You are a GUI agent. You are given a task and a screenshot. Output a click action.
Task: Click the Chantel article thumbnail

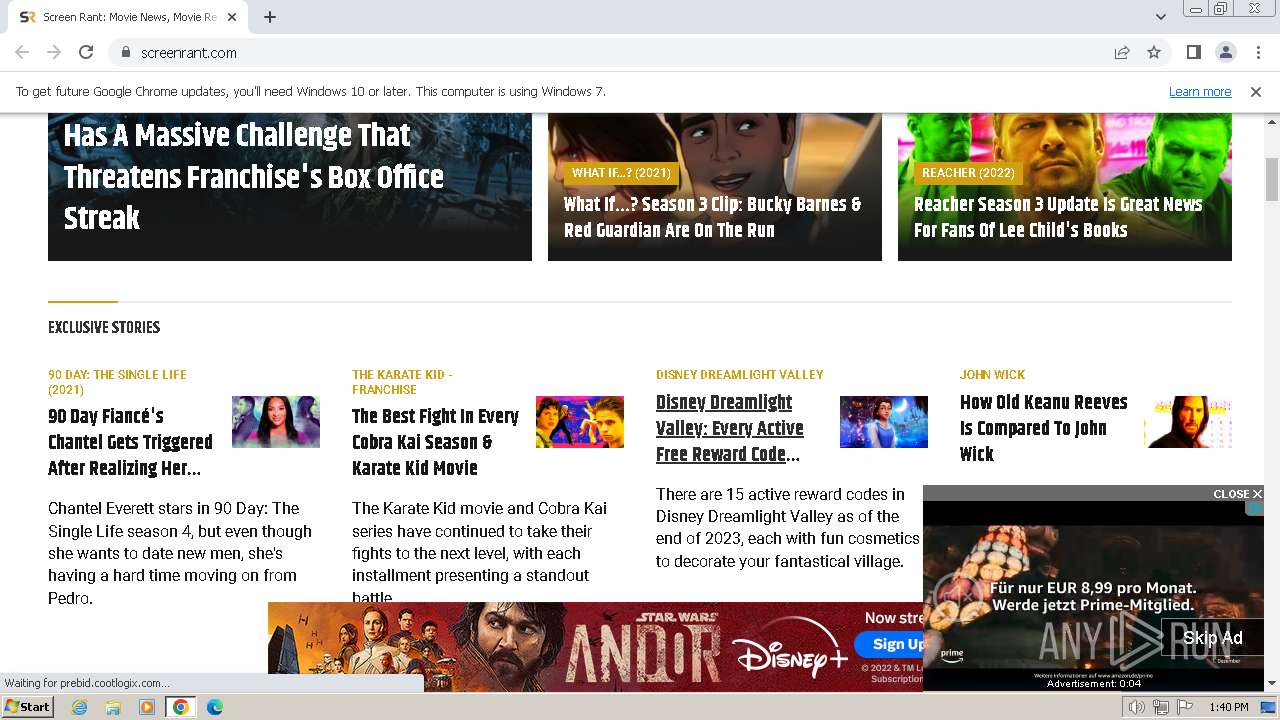276,422
